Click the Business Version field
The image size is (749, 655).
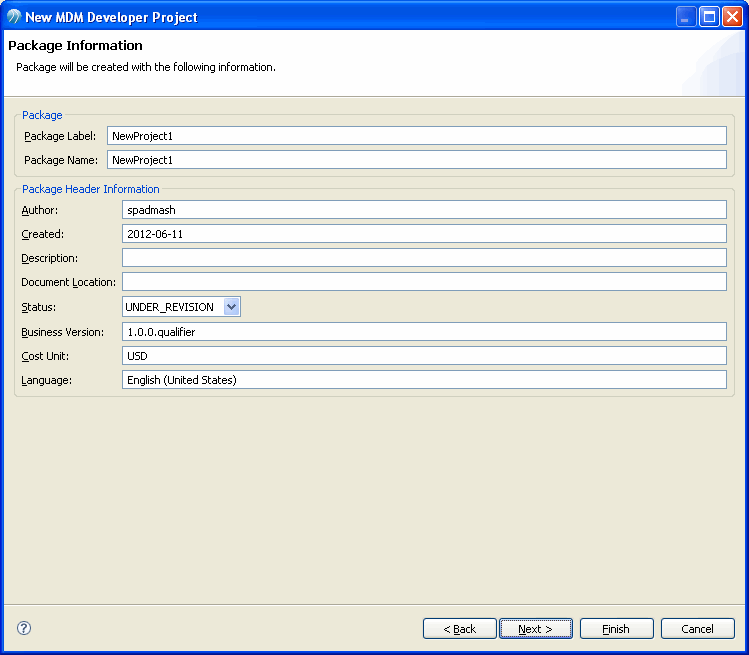pos(424,332)
